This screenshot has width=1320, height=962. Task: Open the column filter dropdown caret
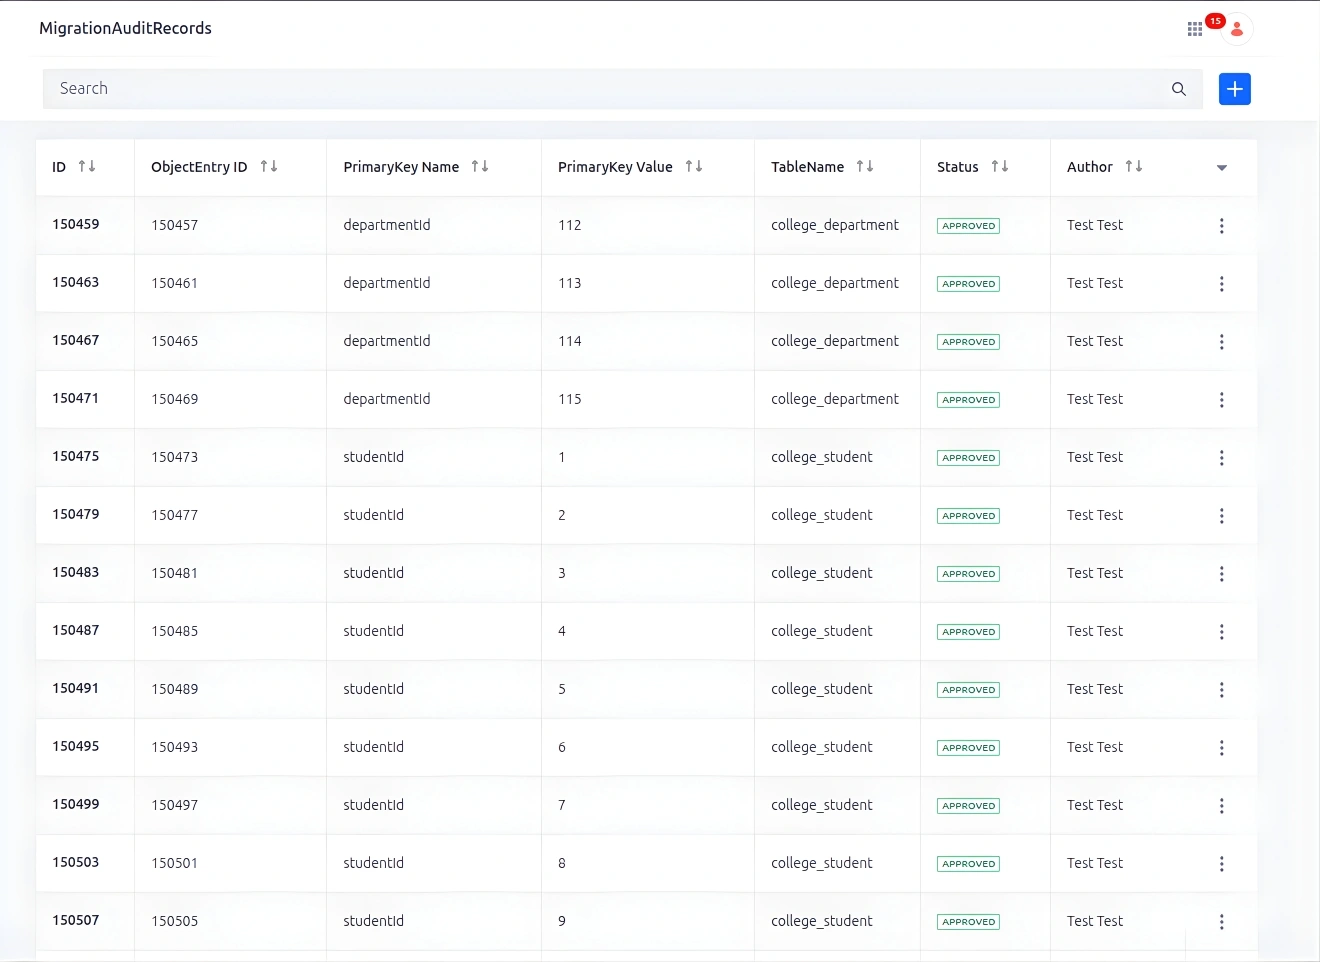(x=1222, y=168)
